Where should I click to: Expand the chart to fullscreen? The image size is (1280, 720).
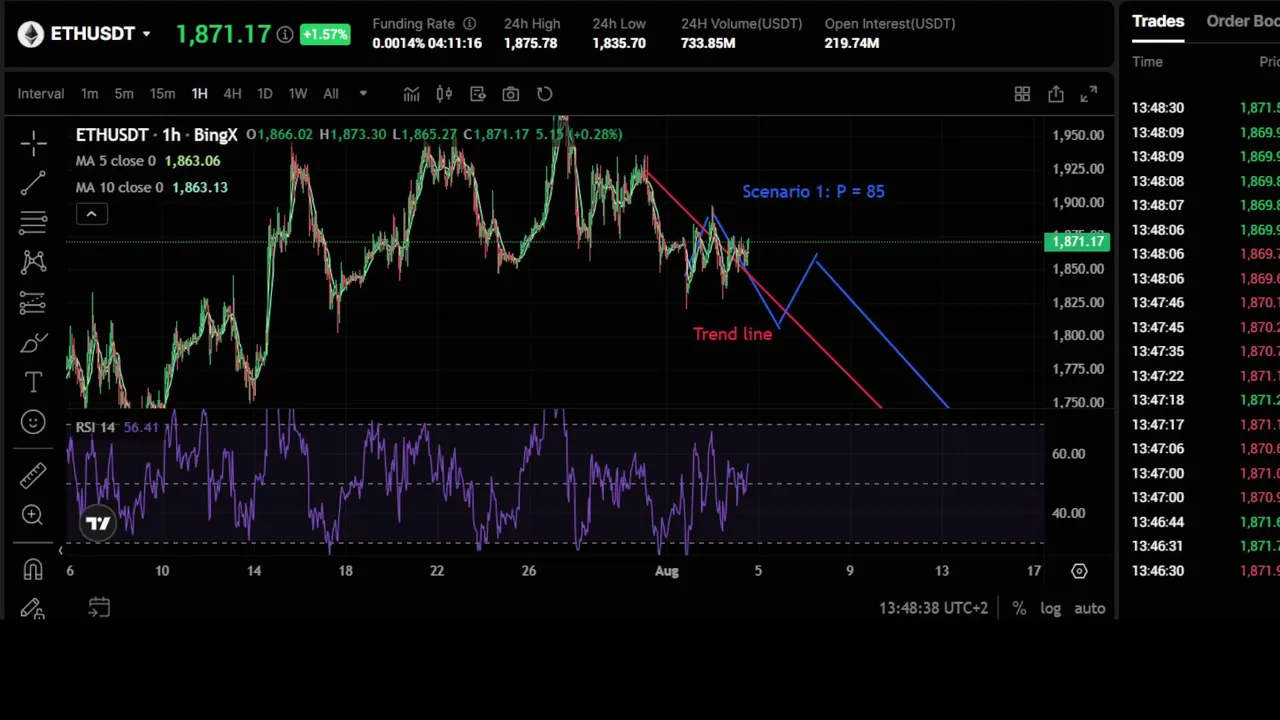[x=1089, y=94]
